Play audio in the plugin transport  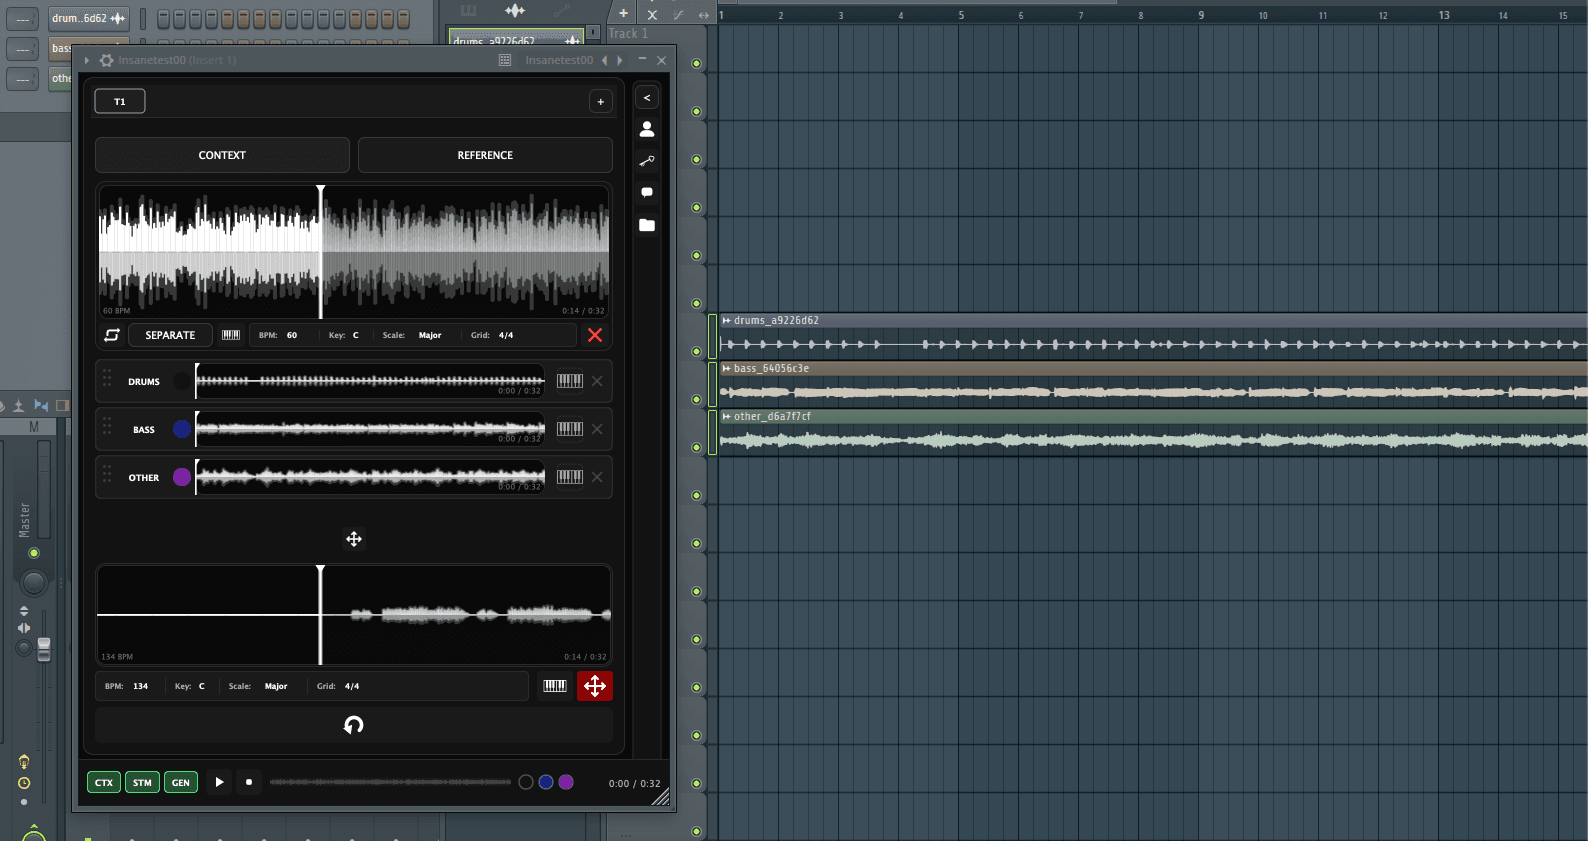point(219,782)
